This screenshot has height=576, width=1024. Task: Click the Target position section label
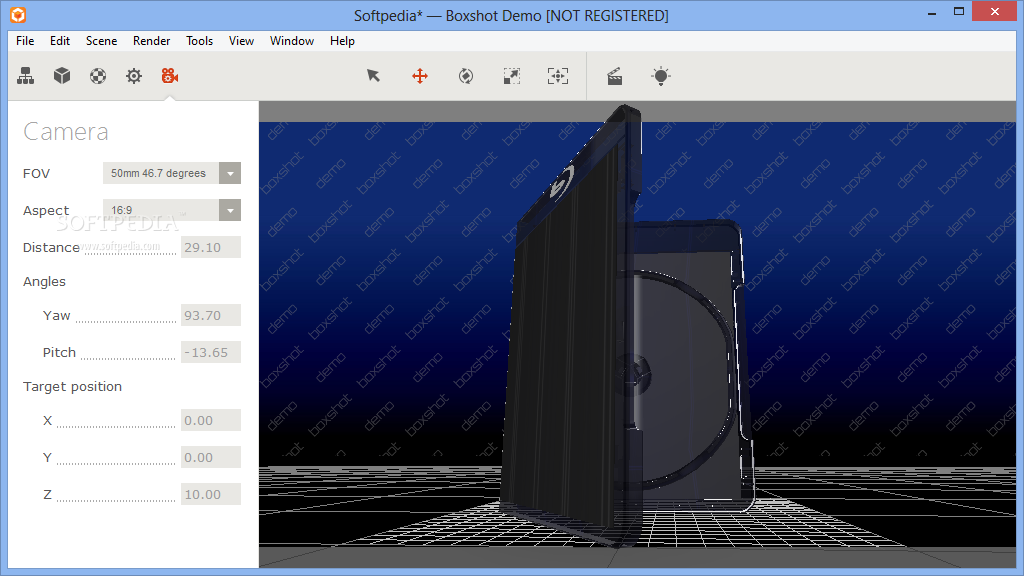72,387
